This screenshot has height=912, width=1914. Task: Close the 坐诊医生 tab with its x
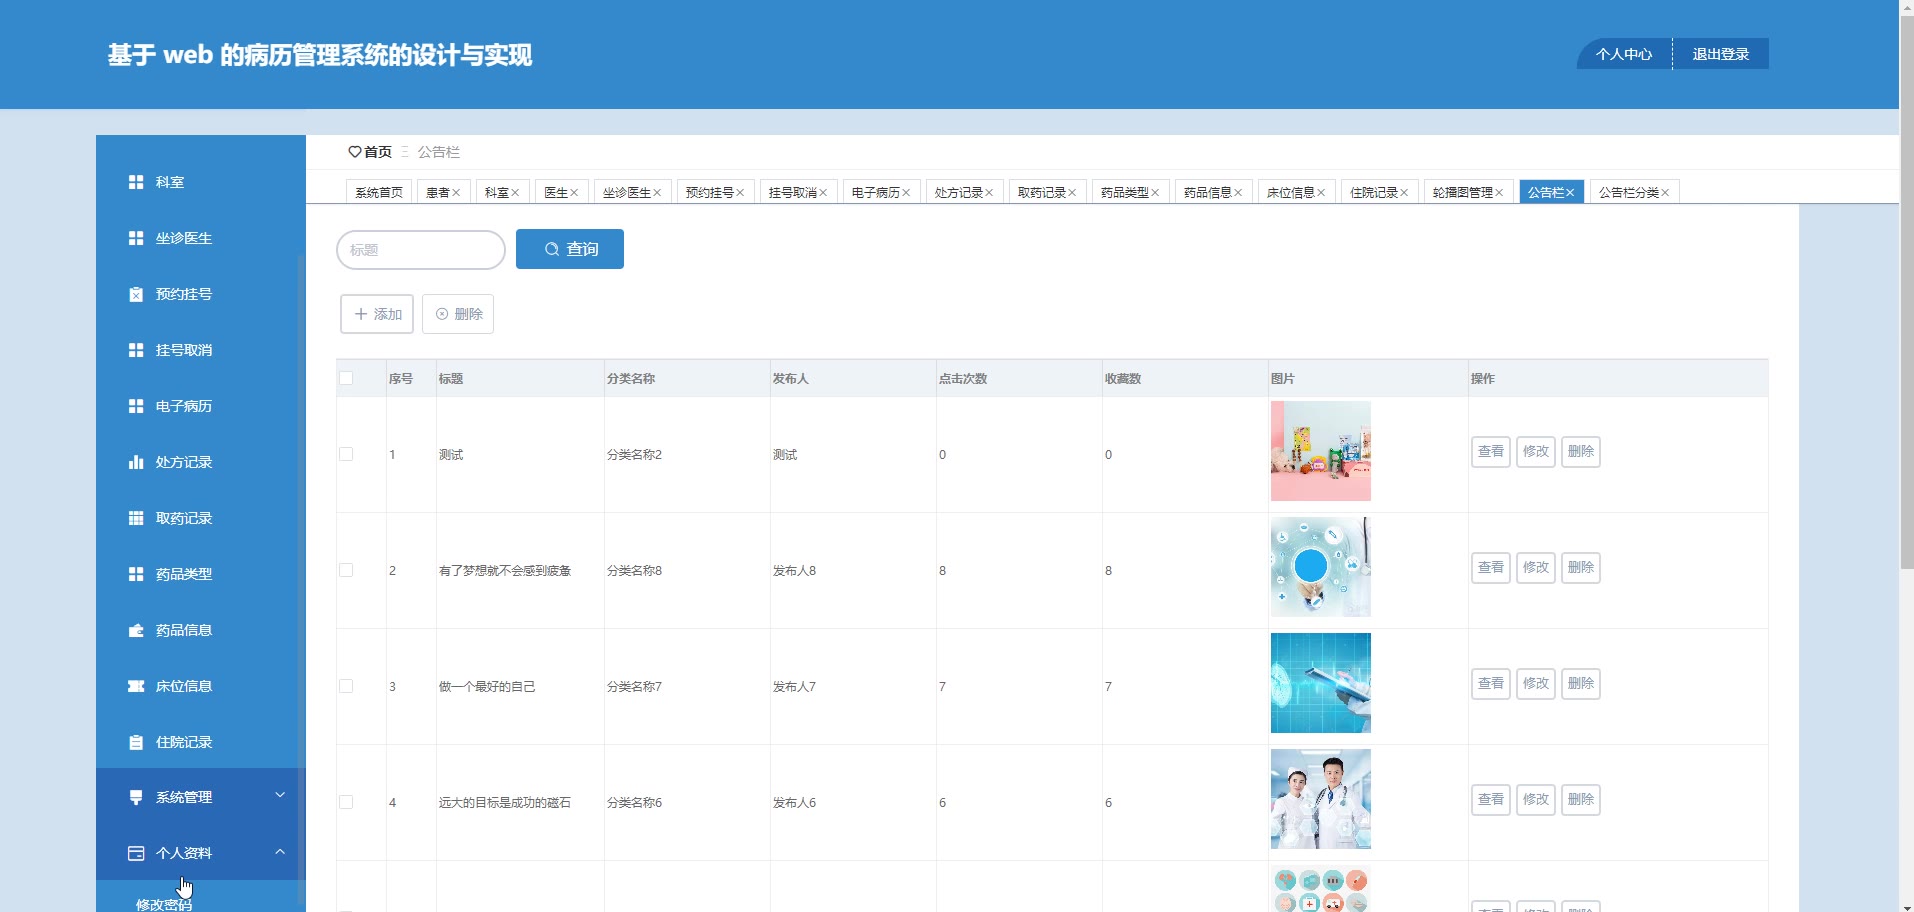(x=657, y=193)
